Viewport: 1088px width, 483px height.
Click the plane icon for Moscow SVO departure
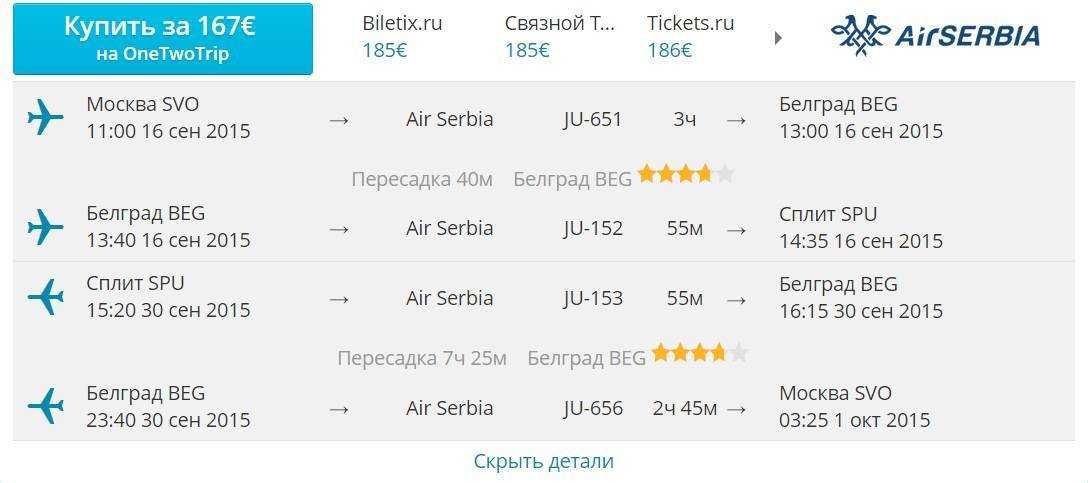(x=45, y=117)
